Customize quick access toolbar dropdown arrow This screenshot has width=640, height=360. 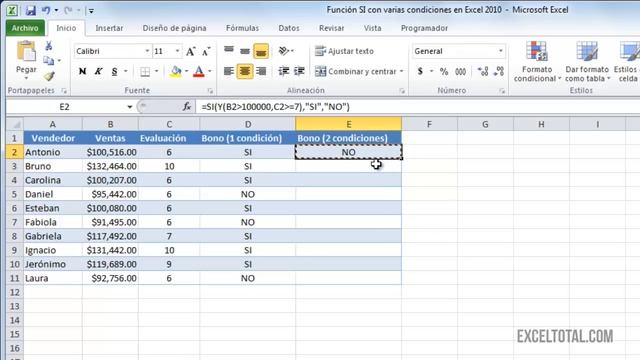pos(91,11)
